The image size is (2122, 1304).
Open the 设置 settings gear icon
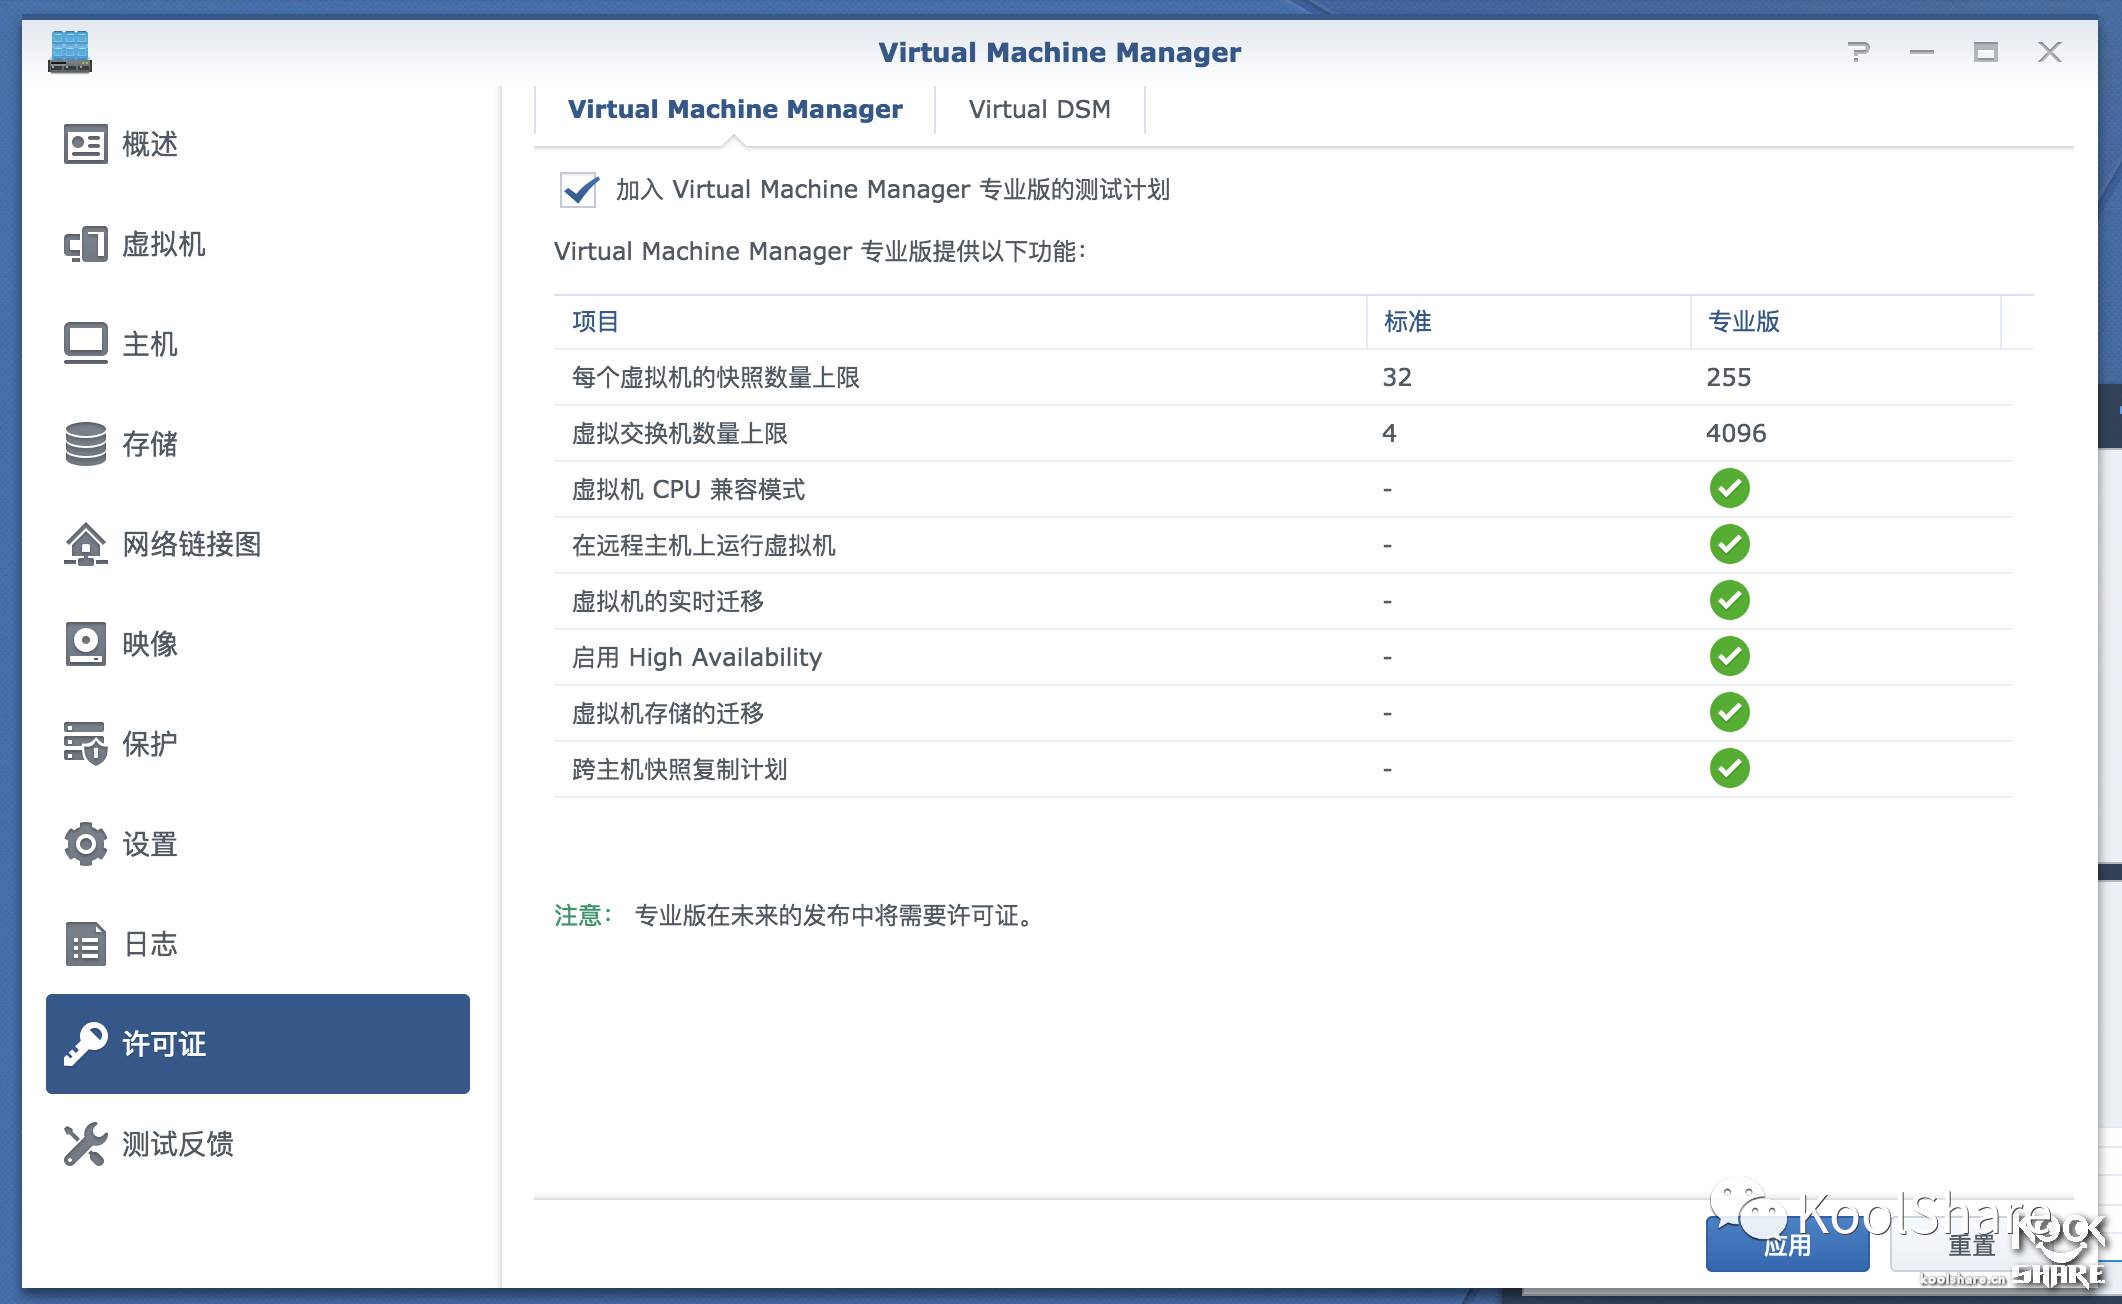pos(85,844)
